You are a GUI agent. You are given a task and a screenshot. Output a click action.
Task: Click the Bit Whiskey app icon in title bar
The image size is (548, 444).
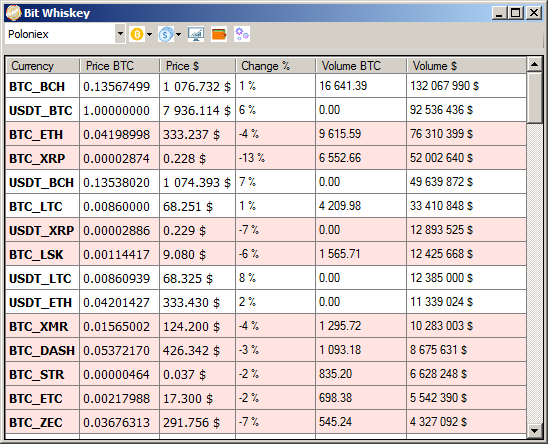click(x=13, y=13)
